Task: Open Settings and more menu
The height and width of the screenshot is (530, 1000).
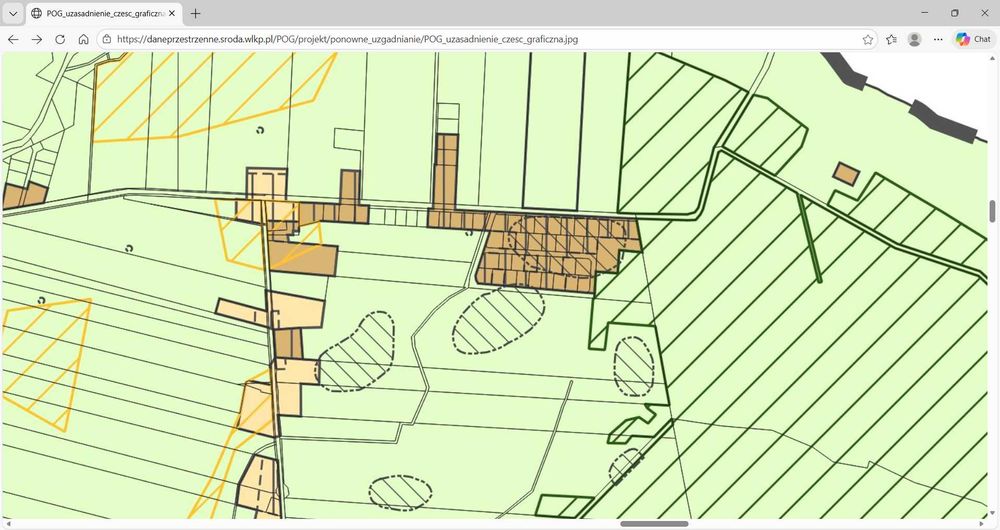Action: point(938,40)
